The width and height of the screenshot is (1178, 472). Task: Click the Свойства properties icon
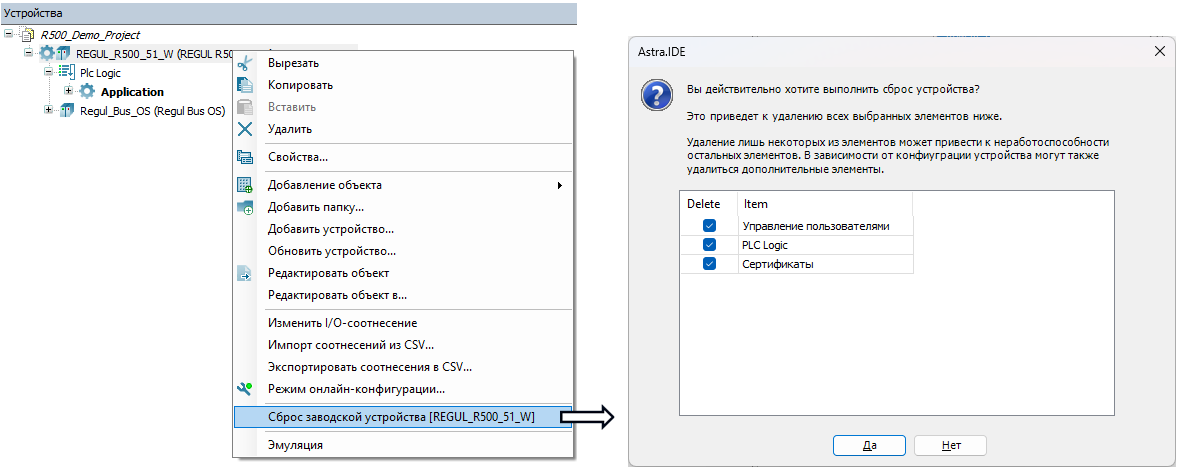click(x=245, y=157)
